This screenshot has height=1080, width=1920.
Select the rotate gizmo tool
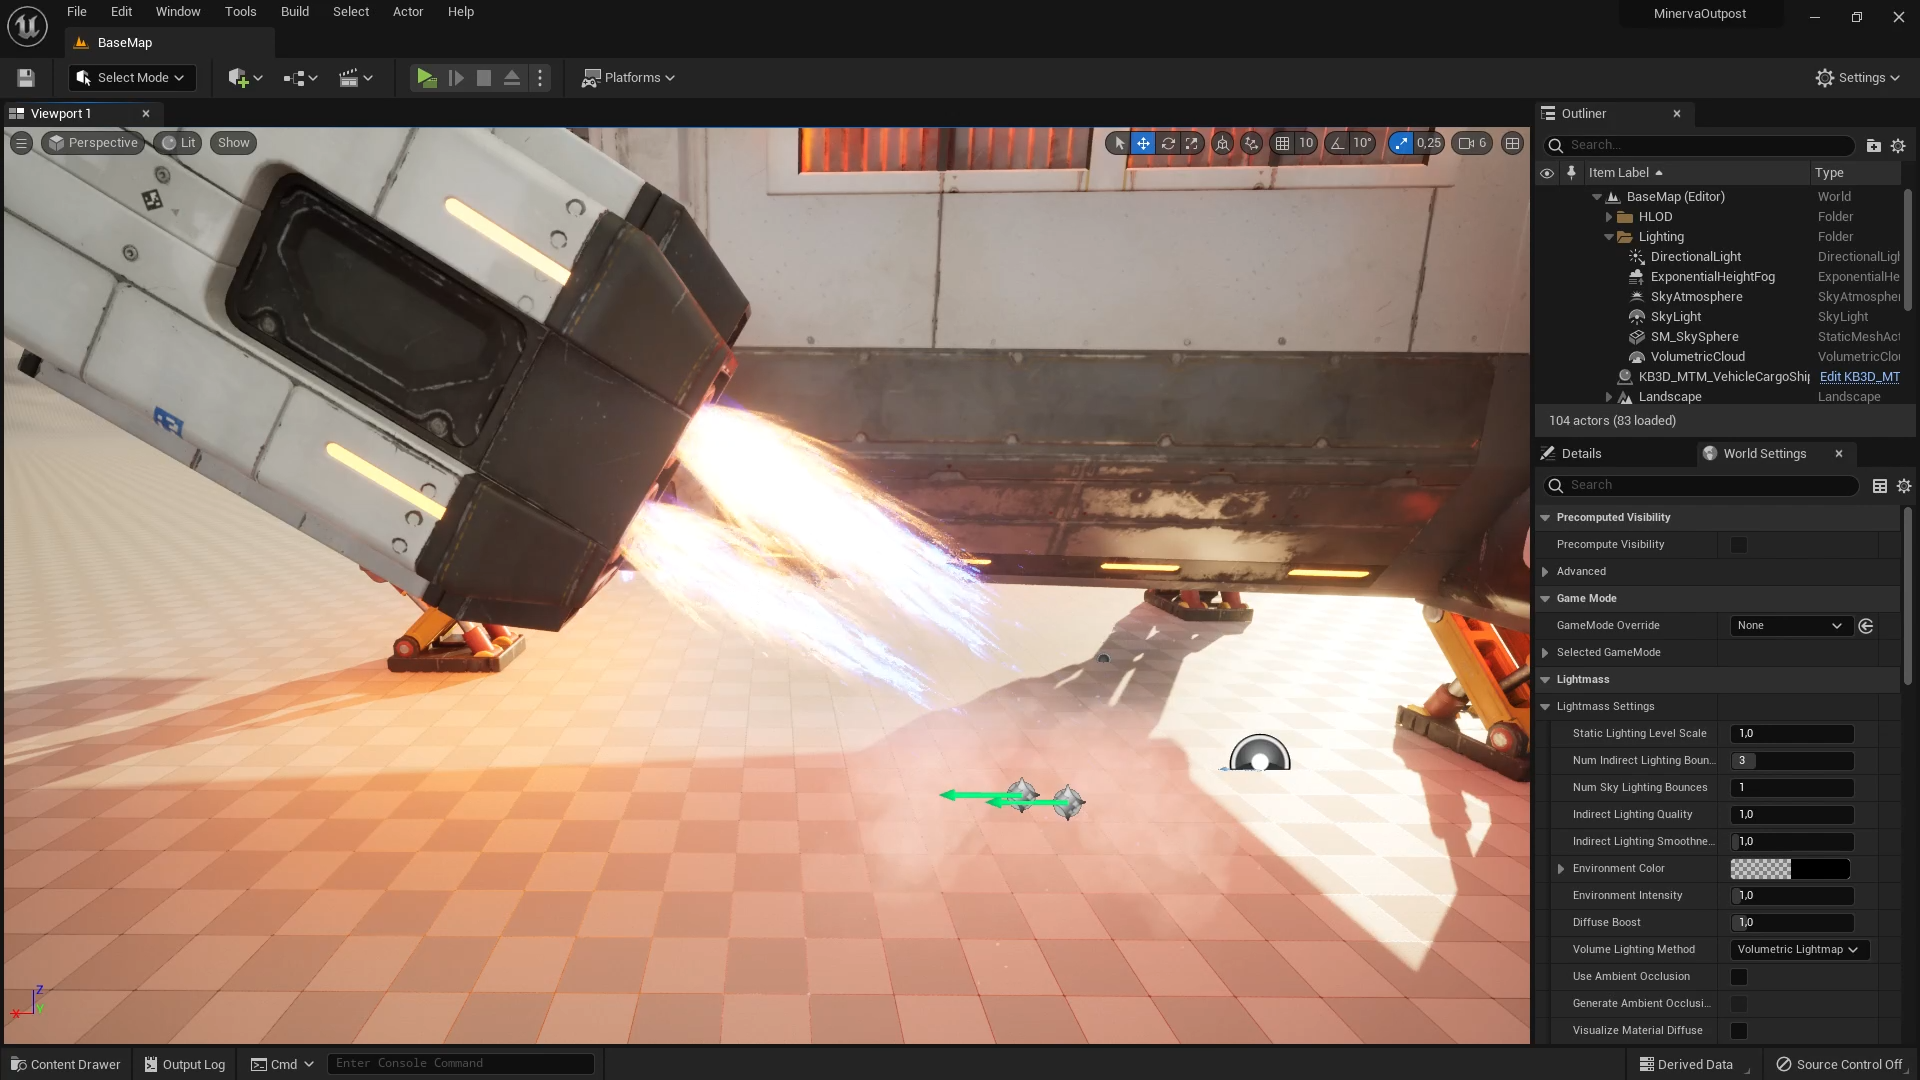[1168, 143]
